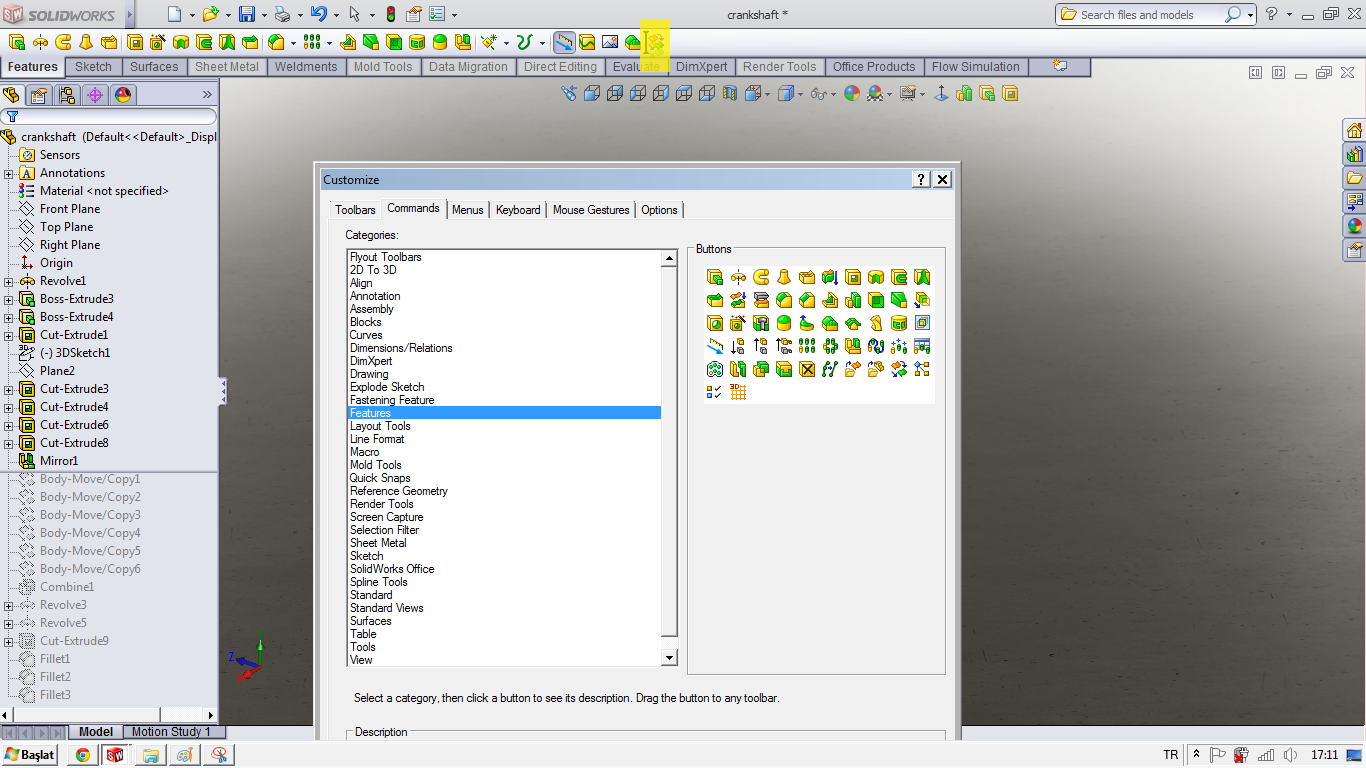Click the Help question mark button in Customize dialog
The height and width of the screenshot is (768, 1366).
pos(921,179)
